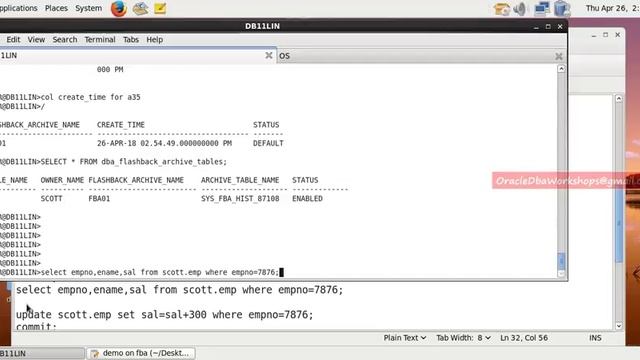The image size is (640, 360).
Task: Click the 26-APR-18 timestamp value
Action: pyautogui.click(x=164, y=143)
